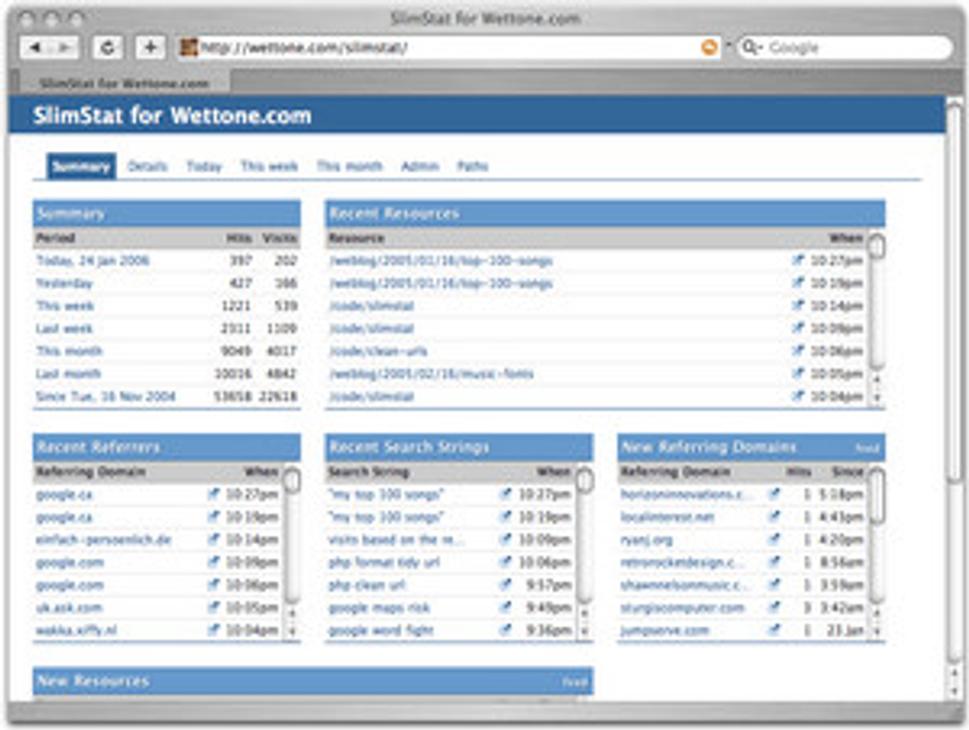Screen dimensions: 969x730
Task: Go forward with the browser forward arrow
Action: point(65,48)
